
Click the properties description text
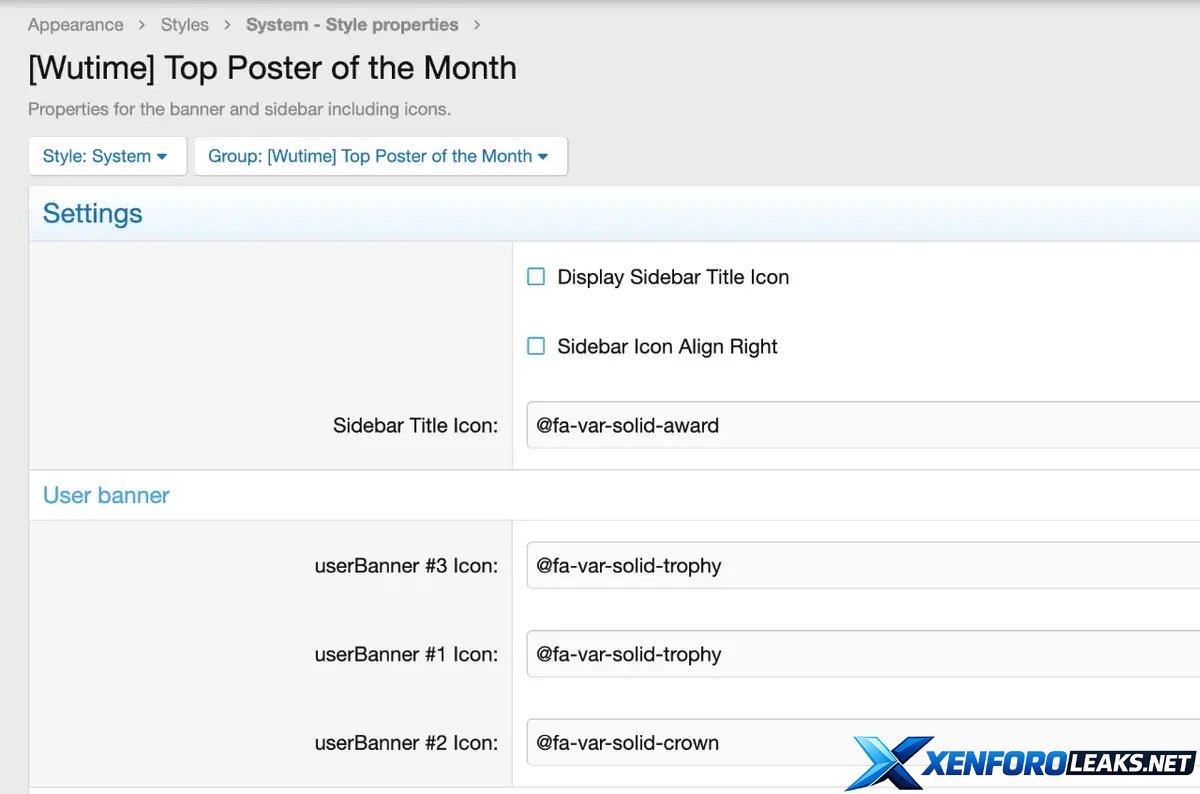point(239,109)
